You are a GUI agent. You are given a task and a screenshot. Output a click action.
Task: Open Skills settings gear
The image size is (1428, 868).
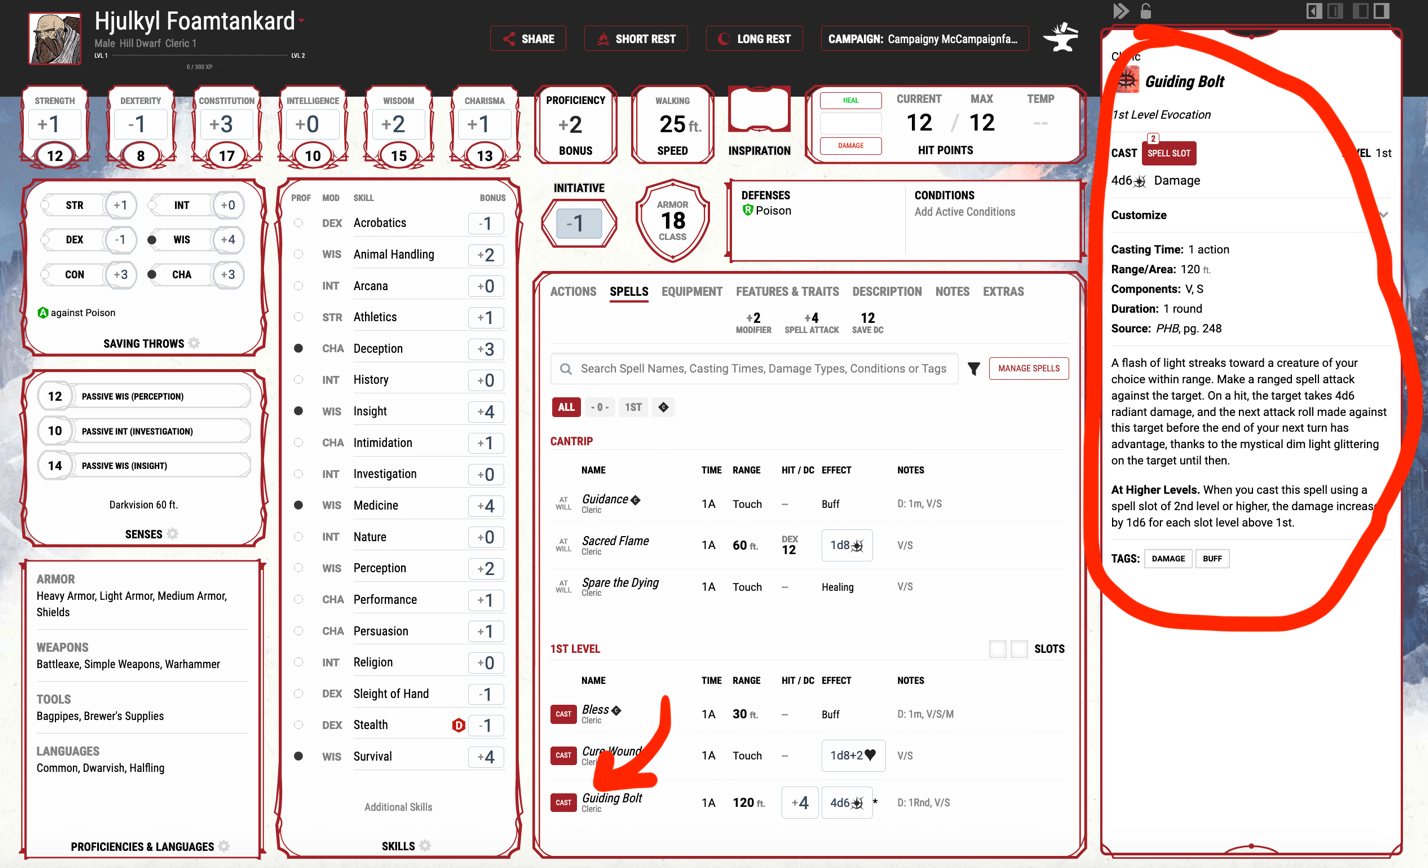pyautogui.click(x=424, y=846)
